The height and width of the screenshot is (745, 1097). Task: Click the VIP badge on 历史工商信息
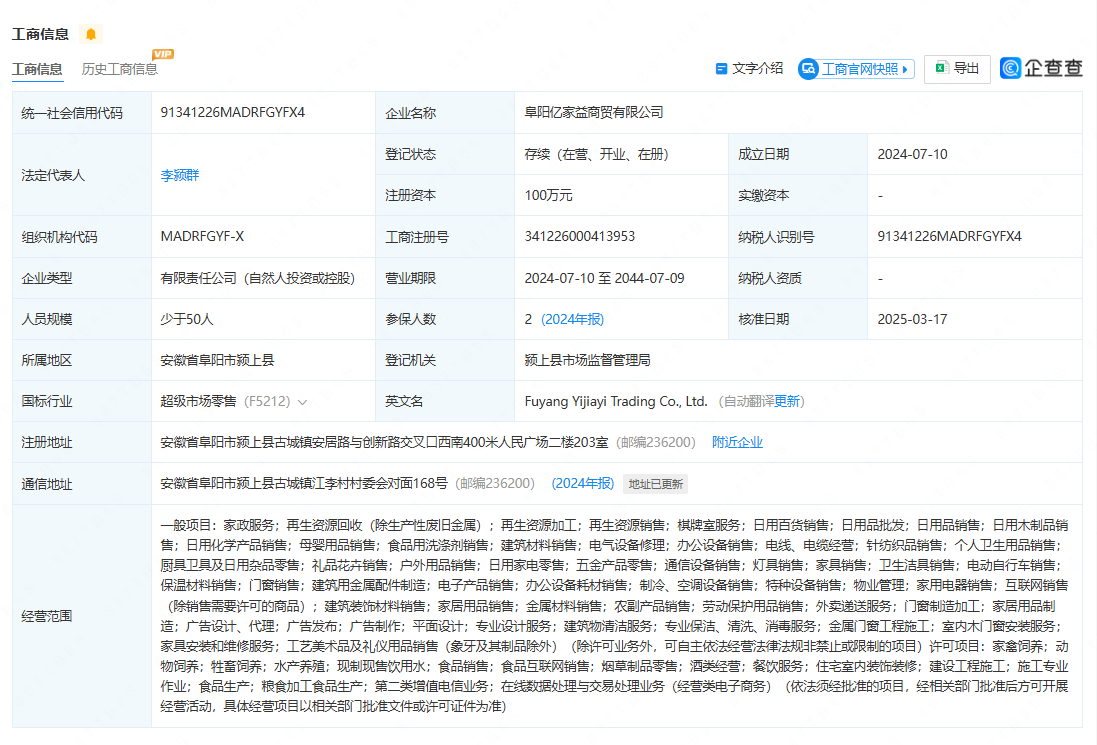pyautogui.click(x=163, y=54)
